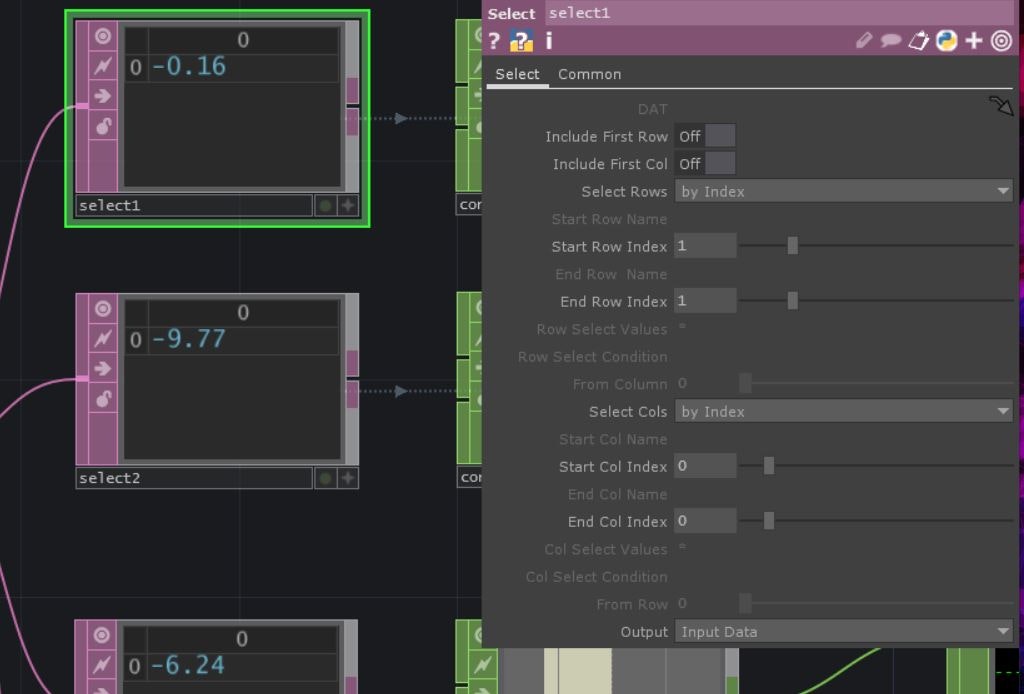Screen dimensions: 1024x694
Task: Click the Start Col Index slider handle
Action: click(769, 465)
